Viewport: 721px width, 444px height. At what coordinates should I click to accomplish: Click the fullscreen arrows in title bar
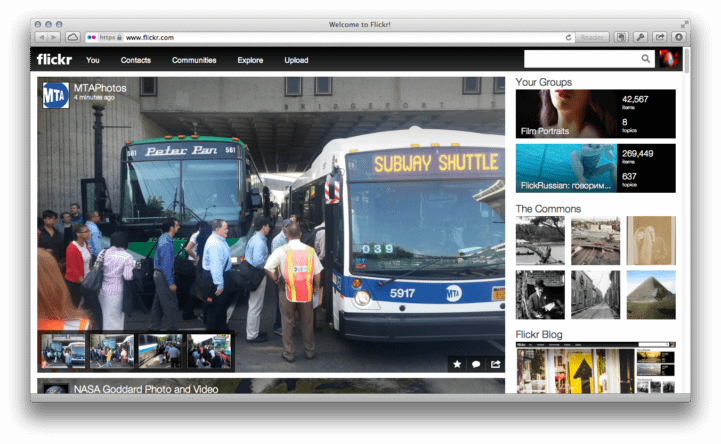[x=684, y=24]
